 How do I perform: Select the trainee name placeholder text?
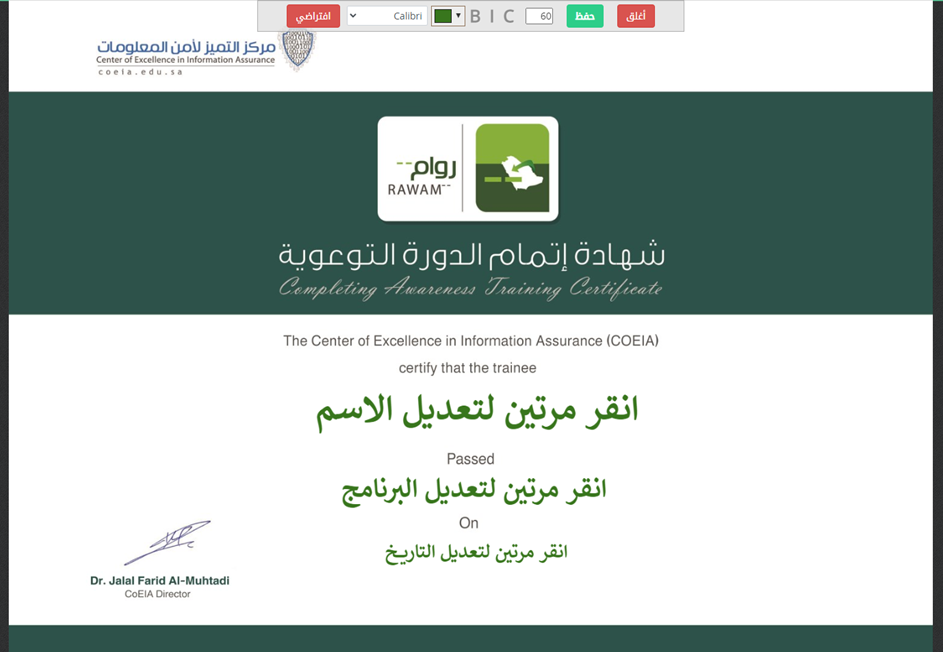477,411
